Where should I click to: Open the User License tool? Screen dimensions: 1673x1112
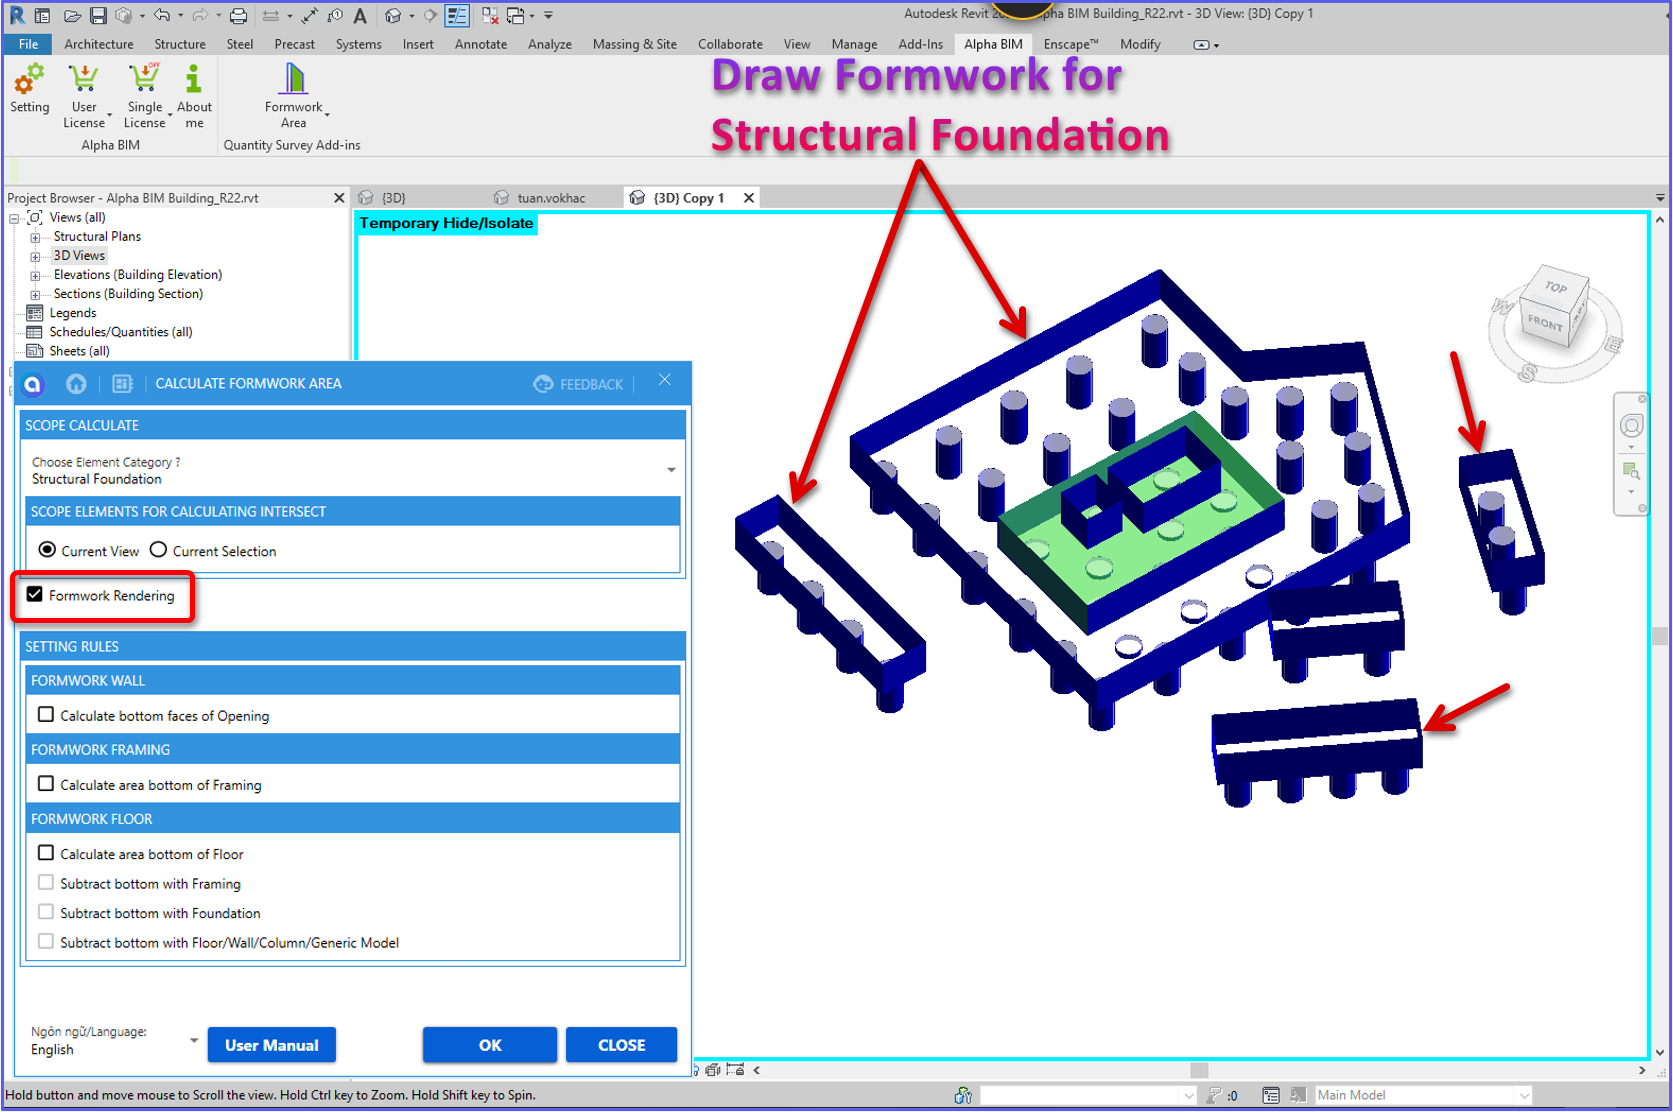[x=84, y=96]
